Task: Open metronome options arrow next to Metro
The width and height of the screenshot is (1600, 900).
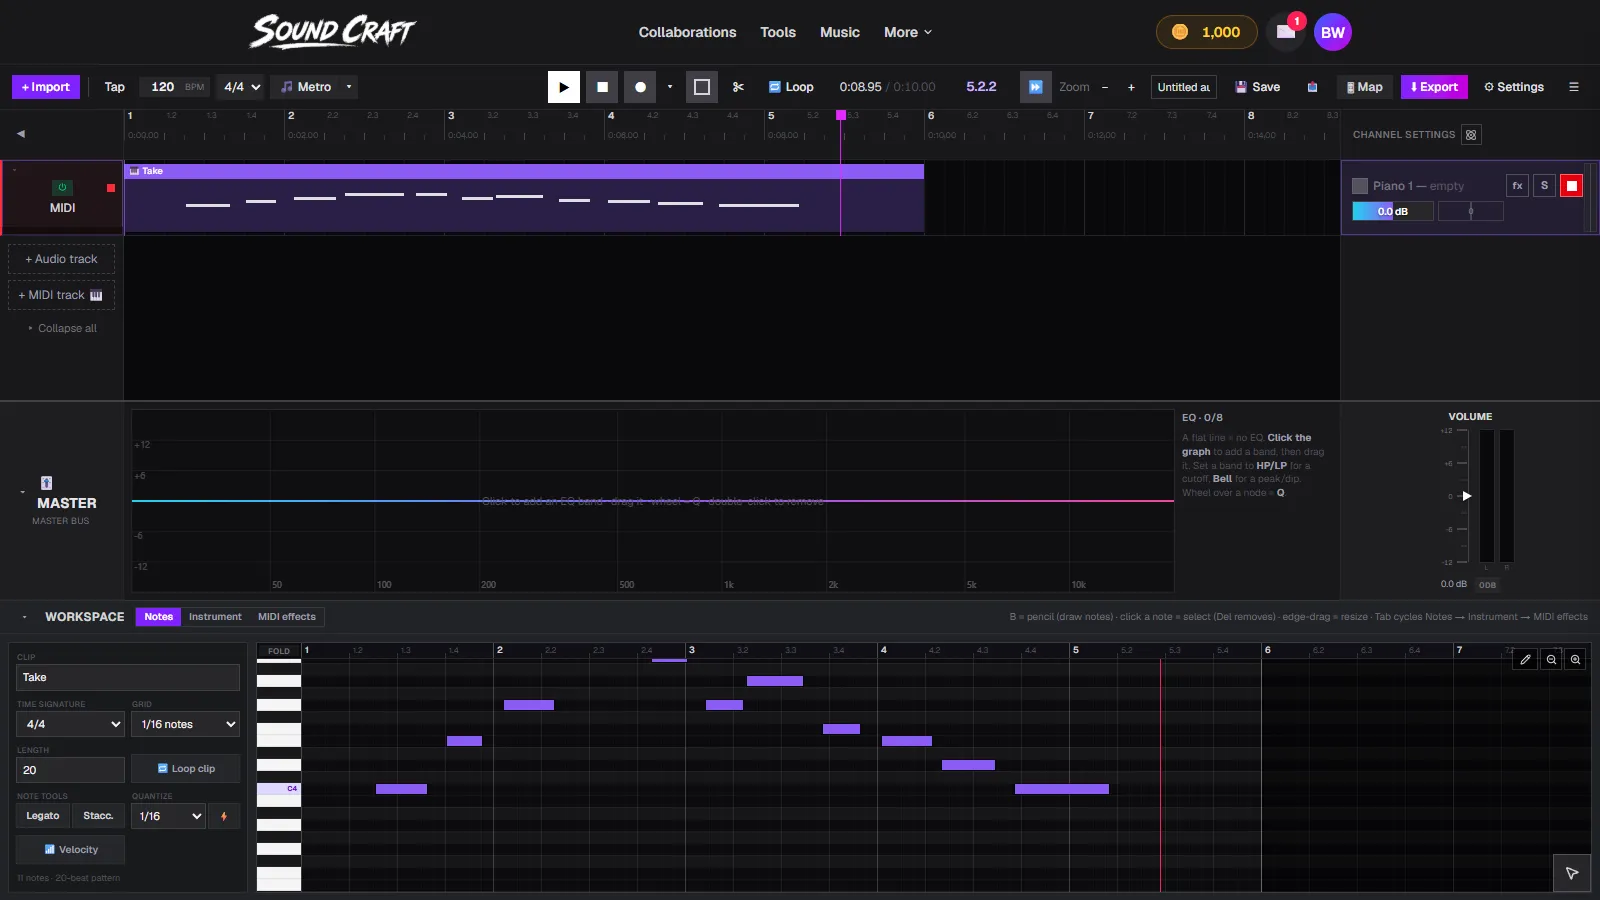Action: click(349, 87)
